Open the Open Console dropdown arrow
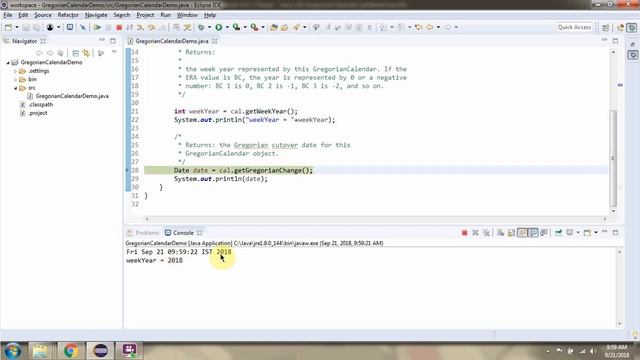This screenshot has height=360, width=640. click(596, 233)
